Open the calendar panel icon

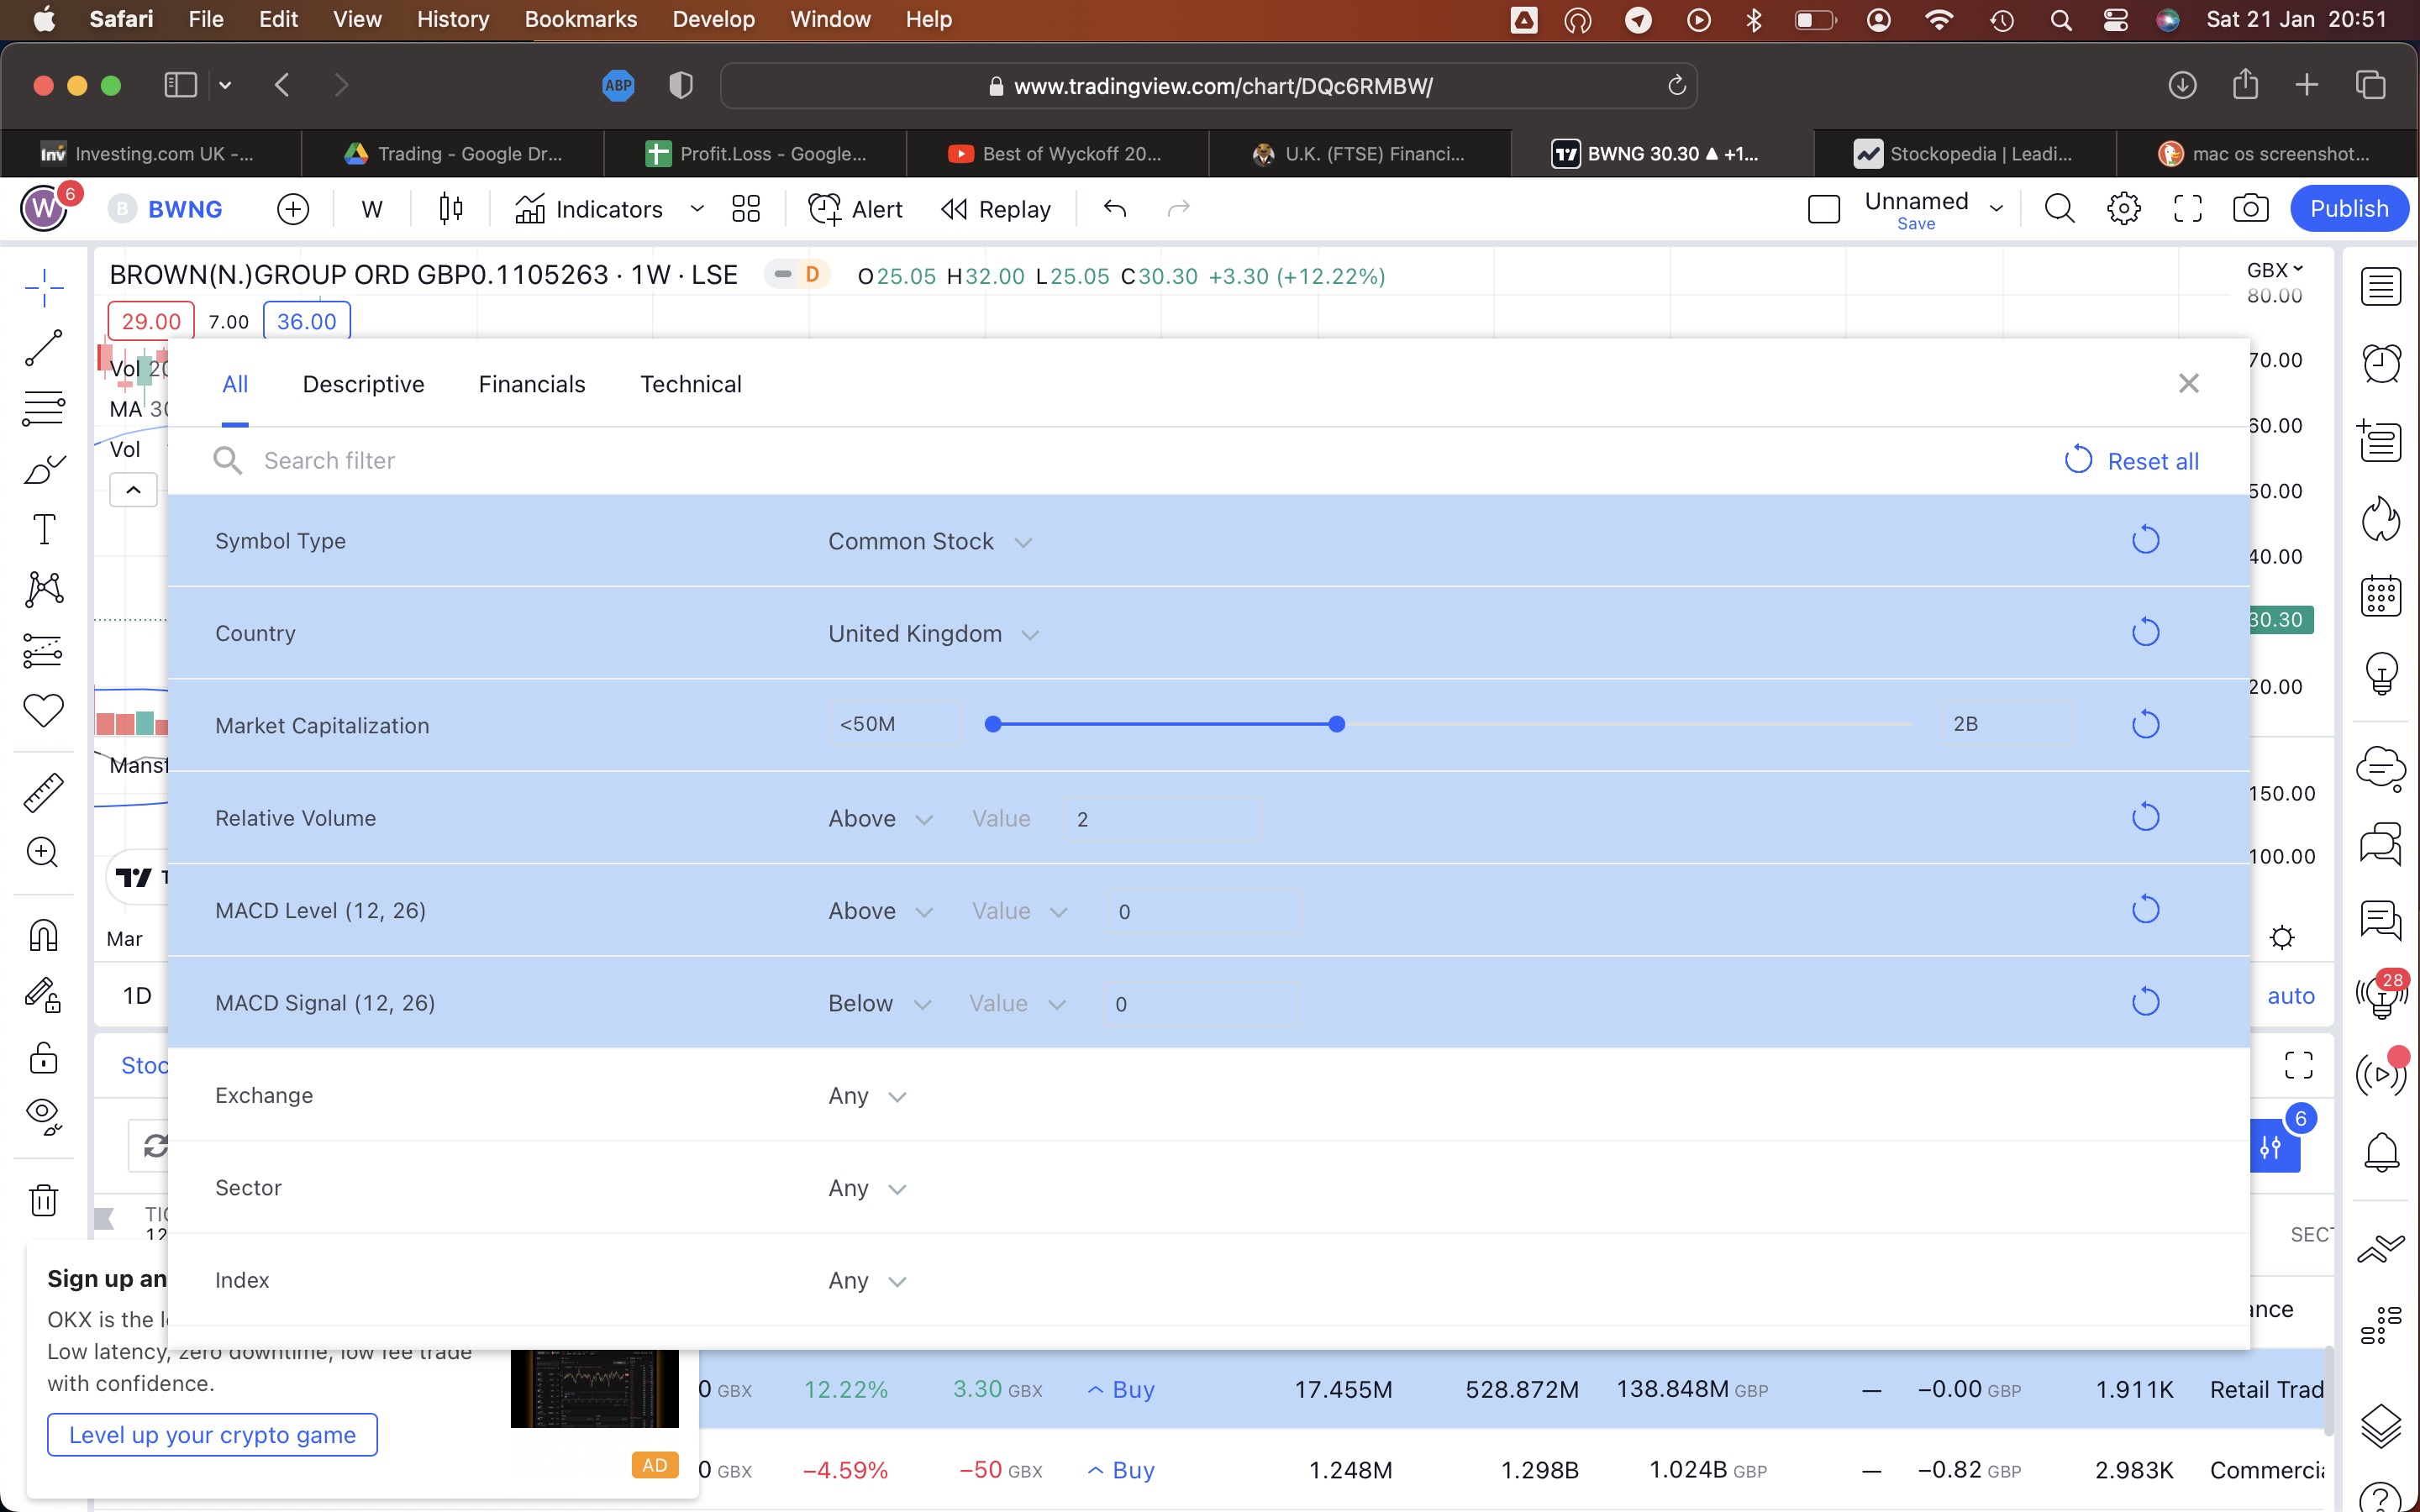pyautogui.click(x=2381, y=596)
